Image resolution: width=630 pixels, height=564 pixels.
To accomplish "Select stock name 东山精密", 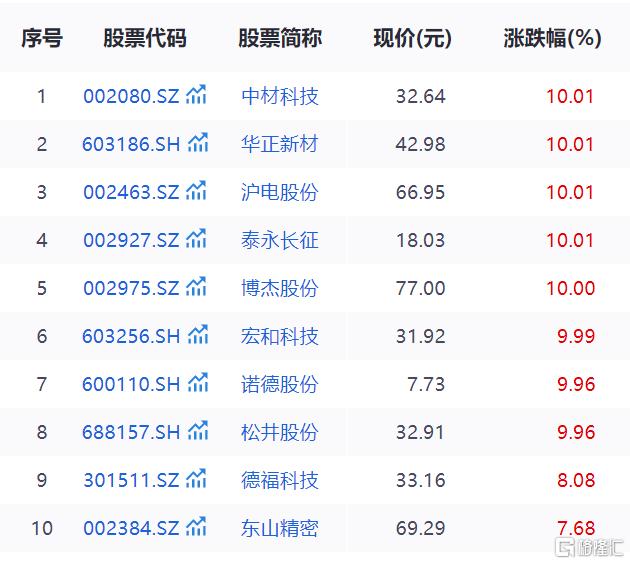I will tap(280, 529).
